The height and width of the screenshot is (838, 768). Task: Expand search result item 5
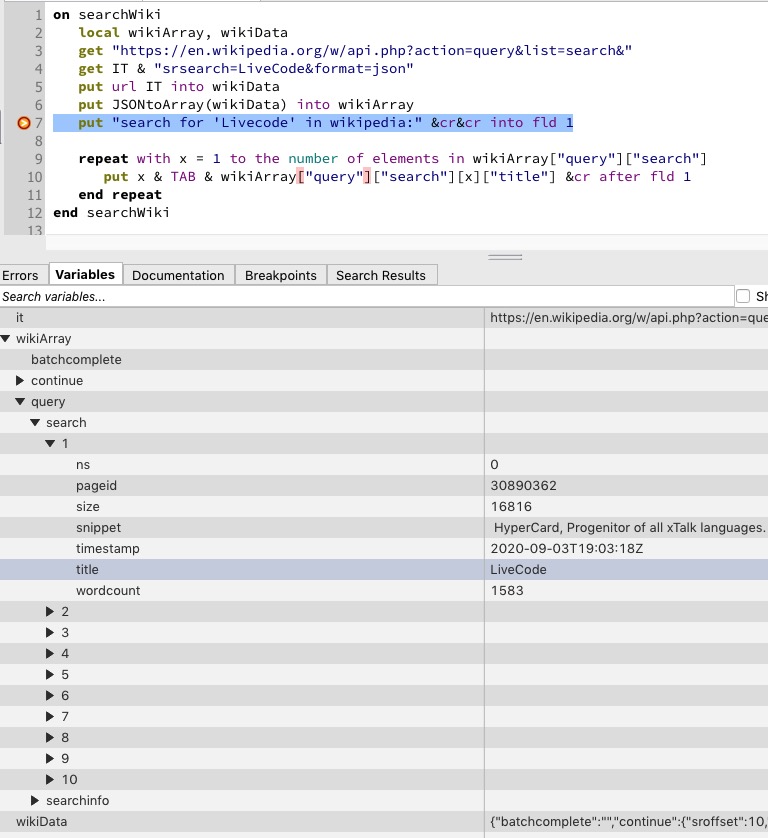51,675
